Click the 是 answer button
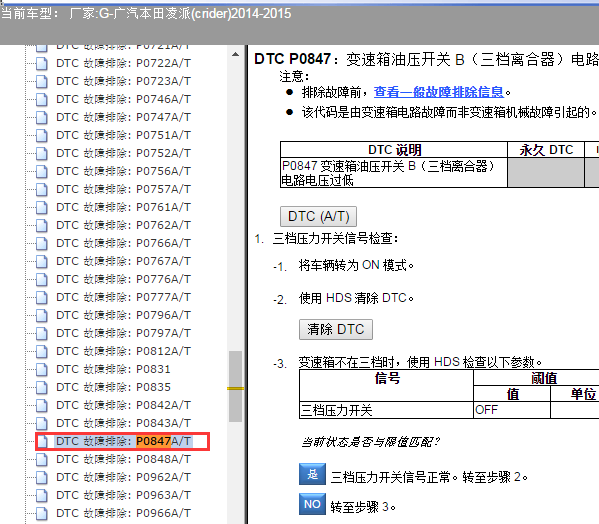This screenshot has height=524, width=599. pyautogui.click(x=312, y=474)
